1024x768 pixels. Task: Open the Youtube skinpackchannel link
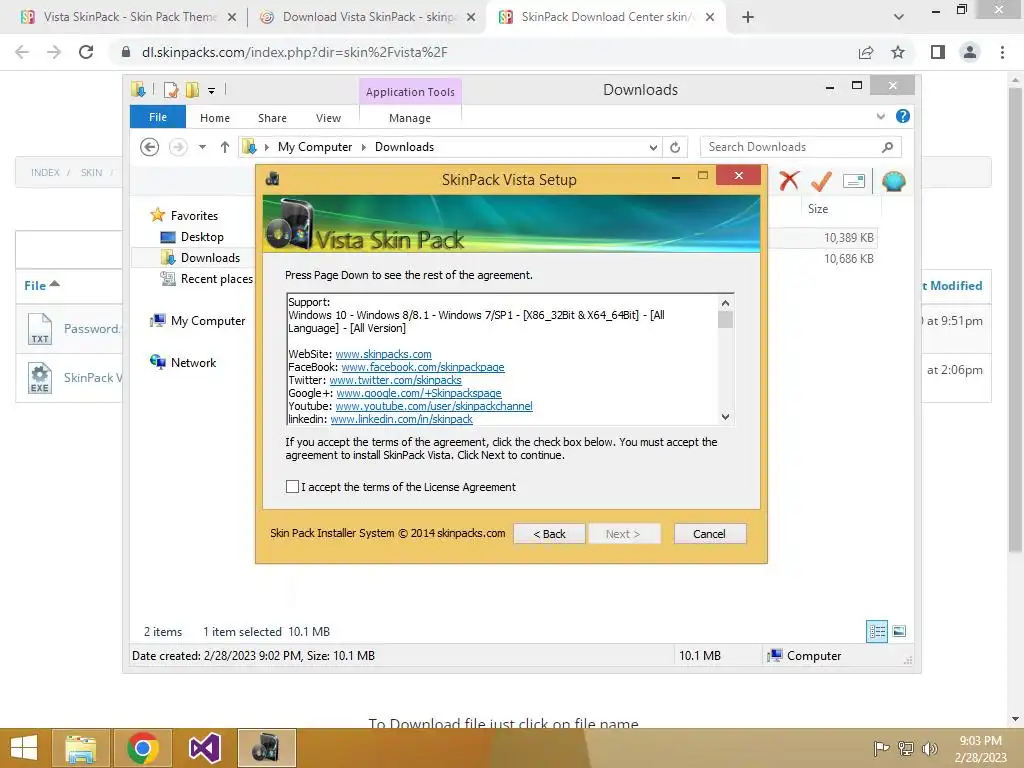[434, 406]
